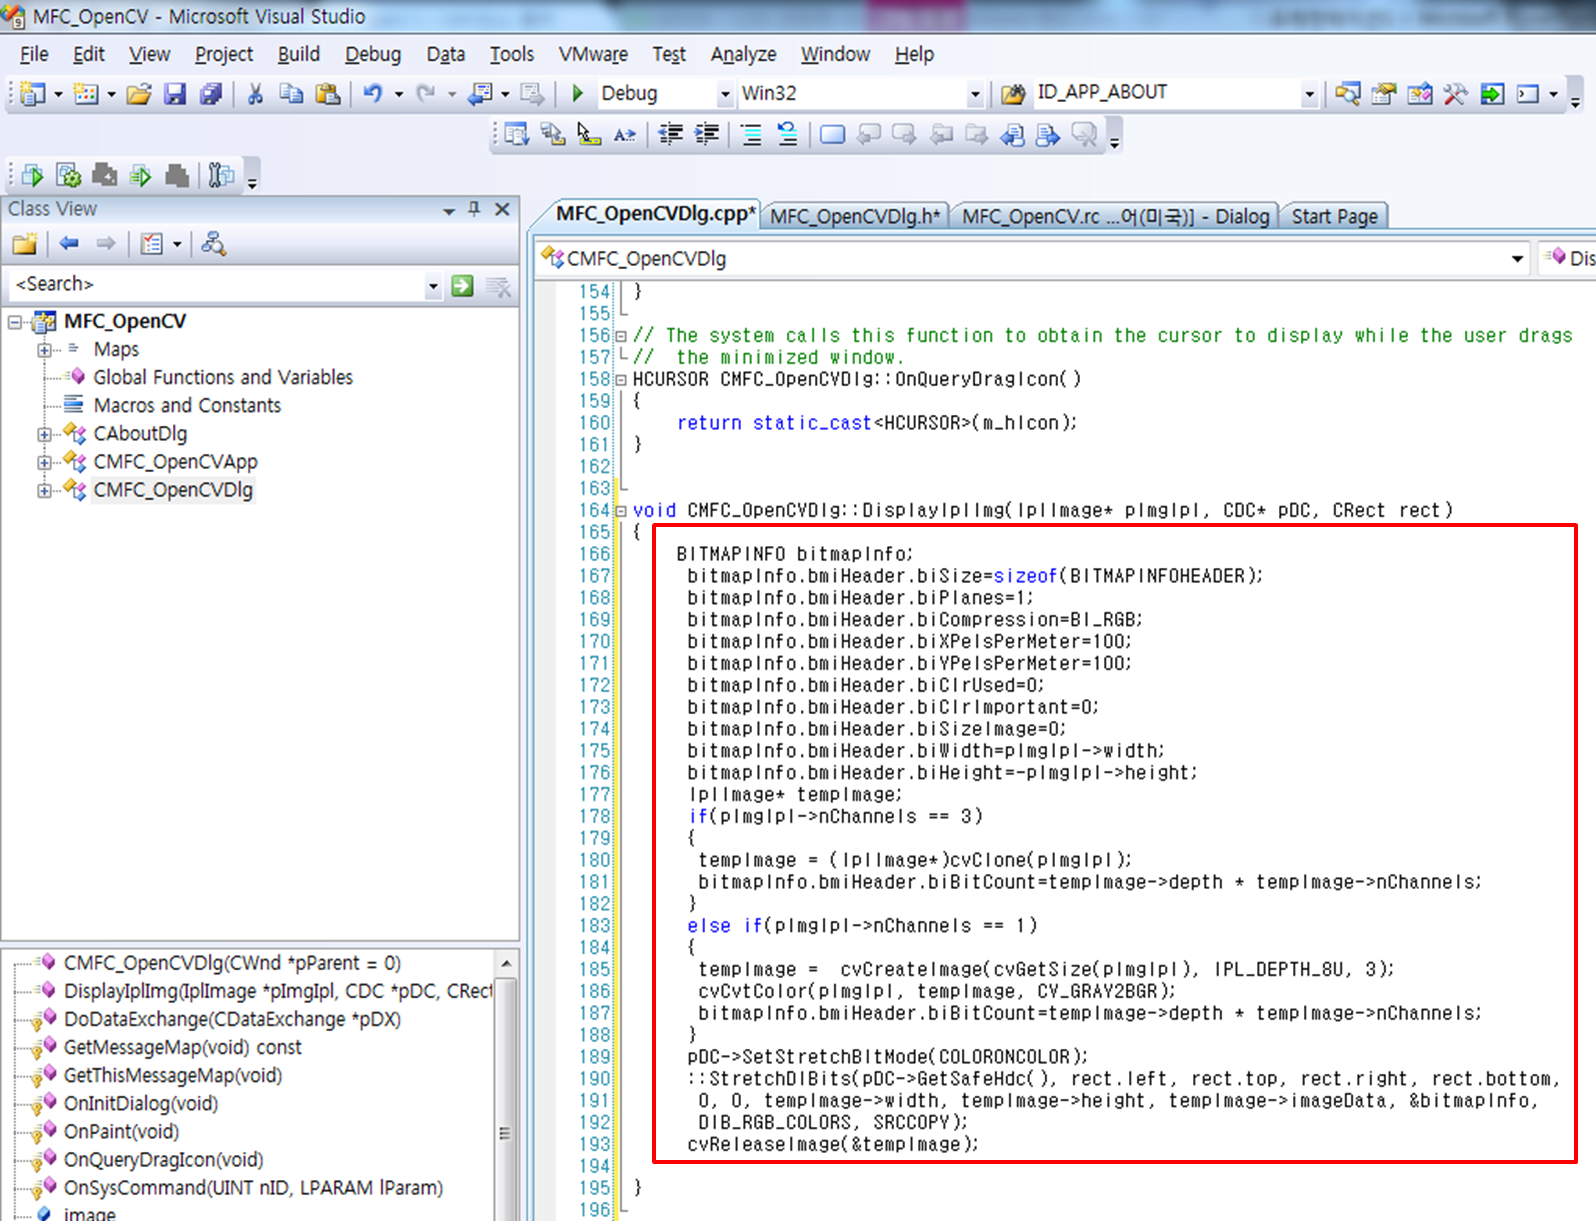
Task: Open the Help menu
Action: pyautogui.click(x=914, y=54)
